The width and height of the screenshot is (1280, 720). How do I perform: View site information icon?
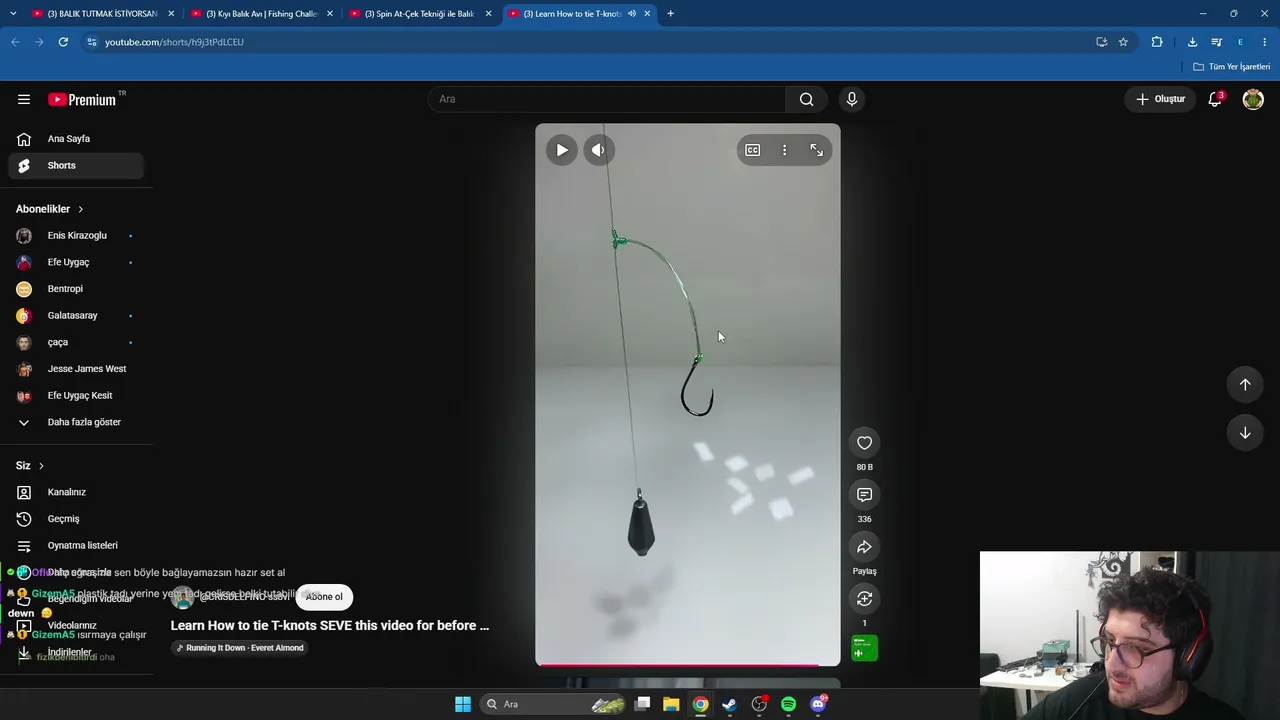(x=92, y=42)
